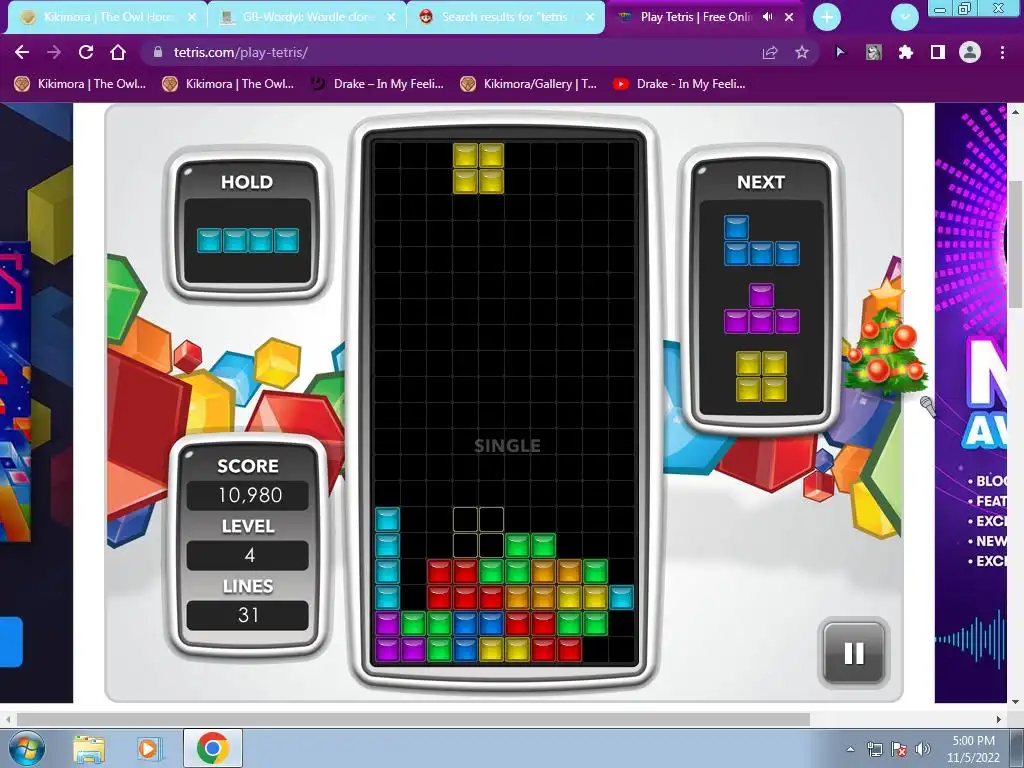This screenshot has width=1024, height=768.
Task: Click the browser forward arrow
Action: coord(54,52)
